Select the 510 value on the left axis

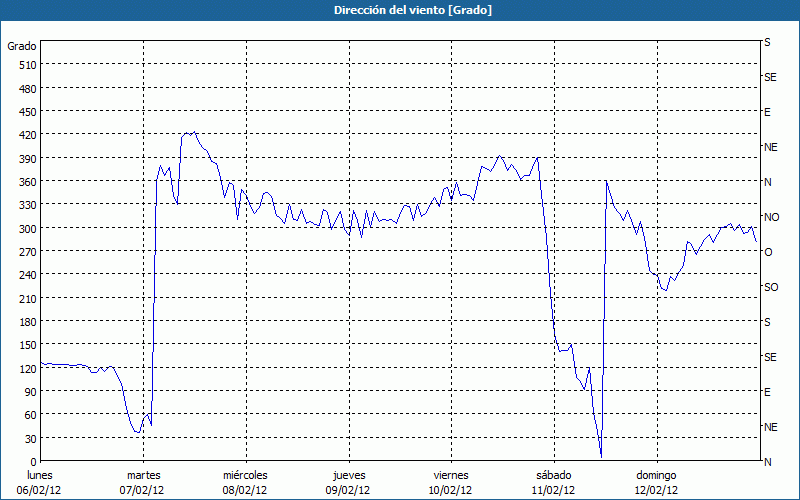click(x=27, y=65)
